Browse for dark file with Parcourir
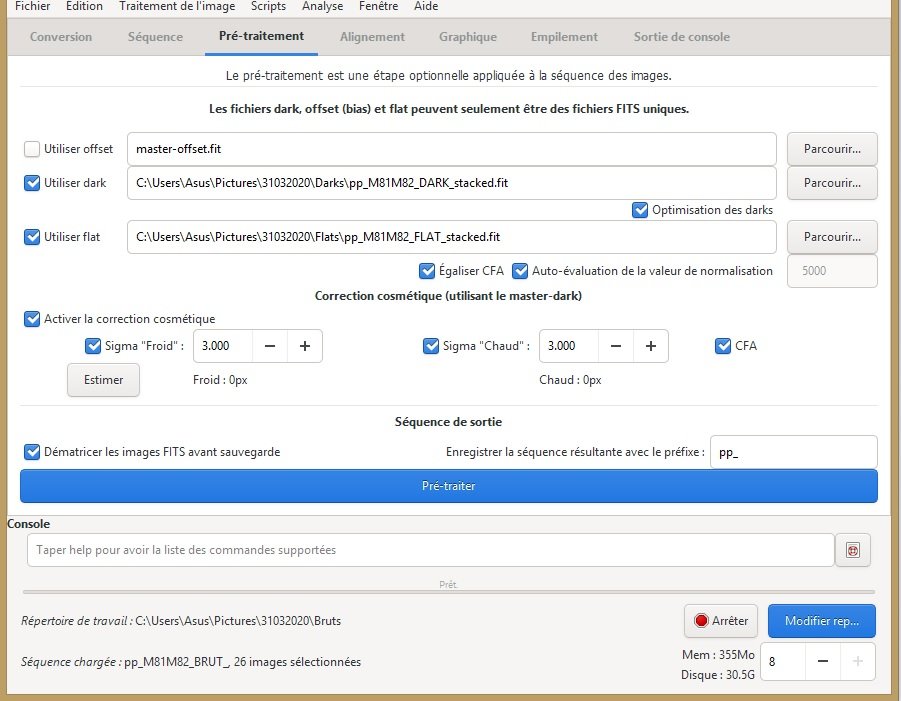This screenshot has width=901, height=701. point(832,183)
